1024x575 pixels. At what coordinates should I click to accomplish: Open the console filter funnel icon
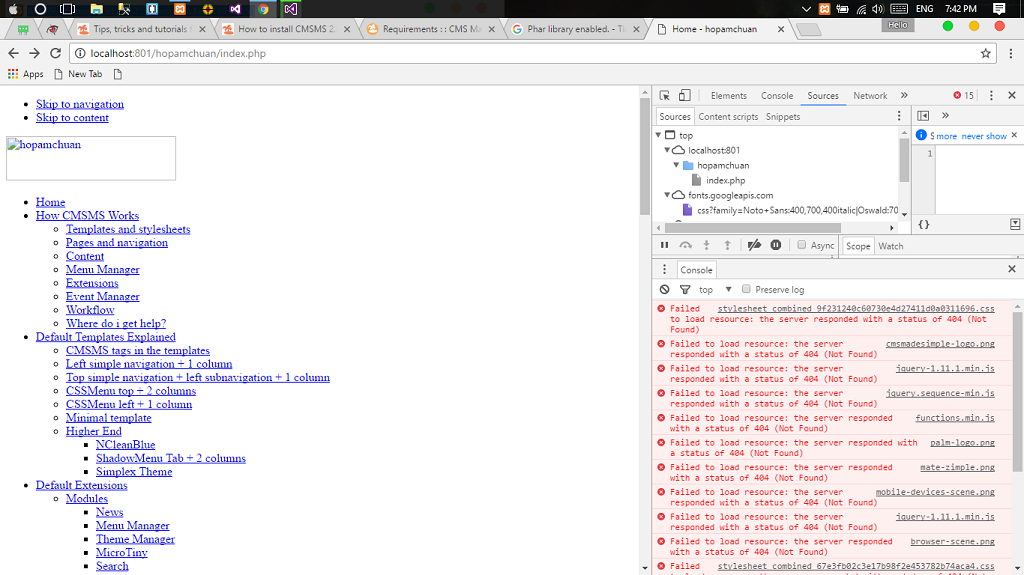tap(685, 289)
